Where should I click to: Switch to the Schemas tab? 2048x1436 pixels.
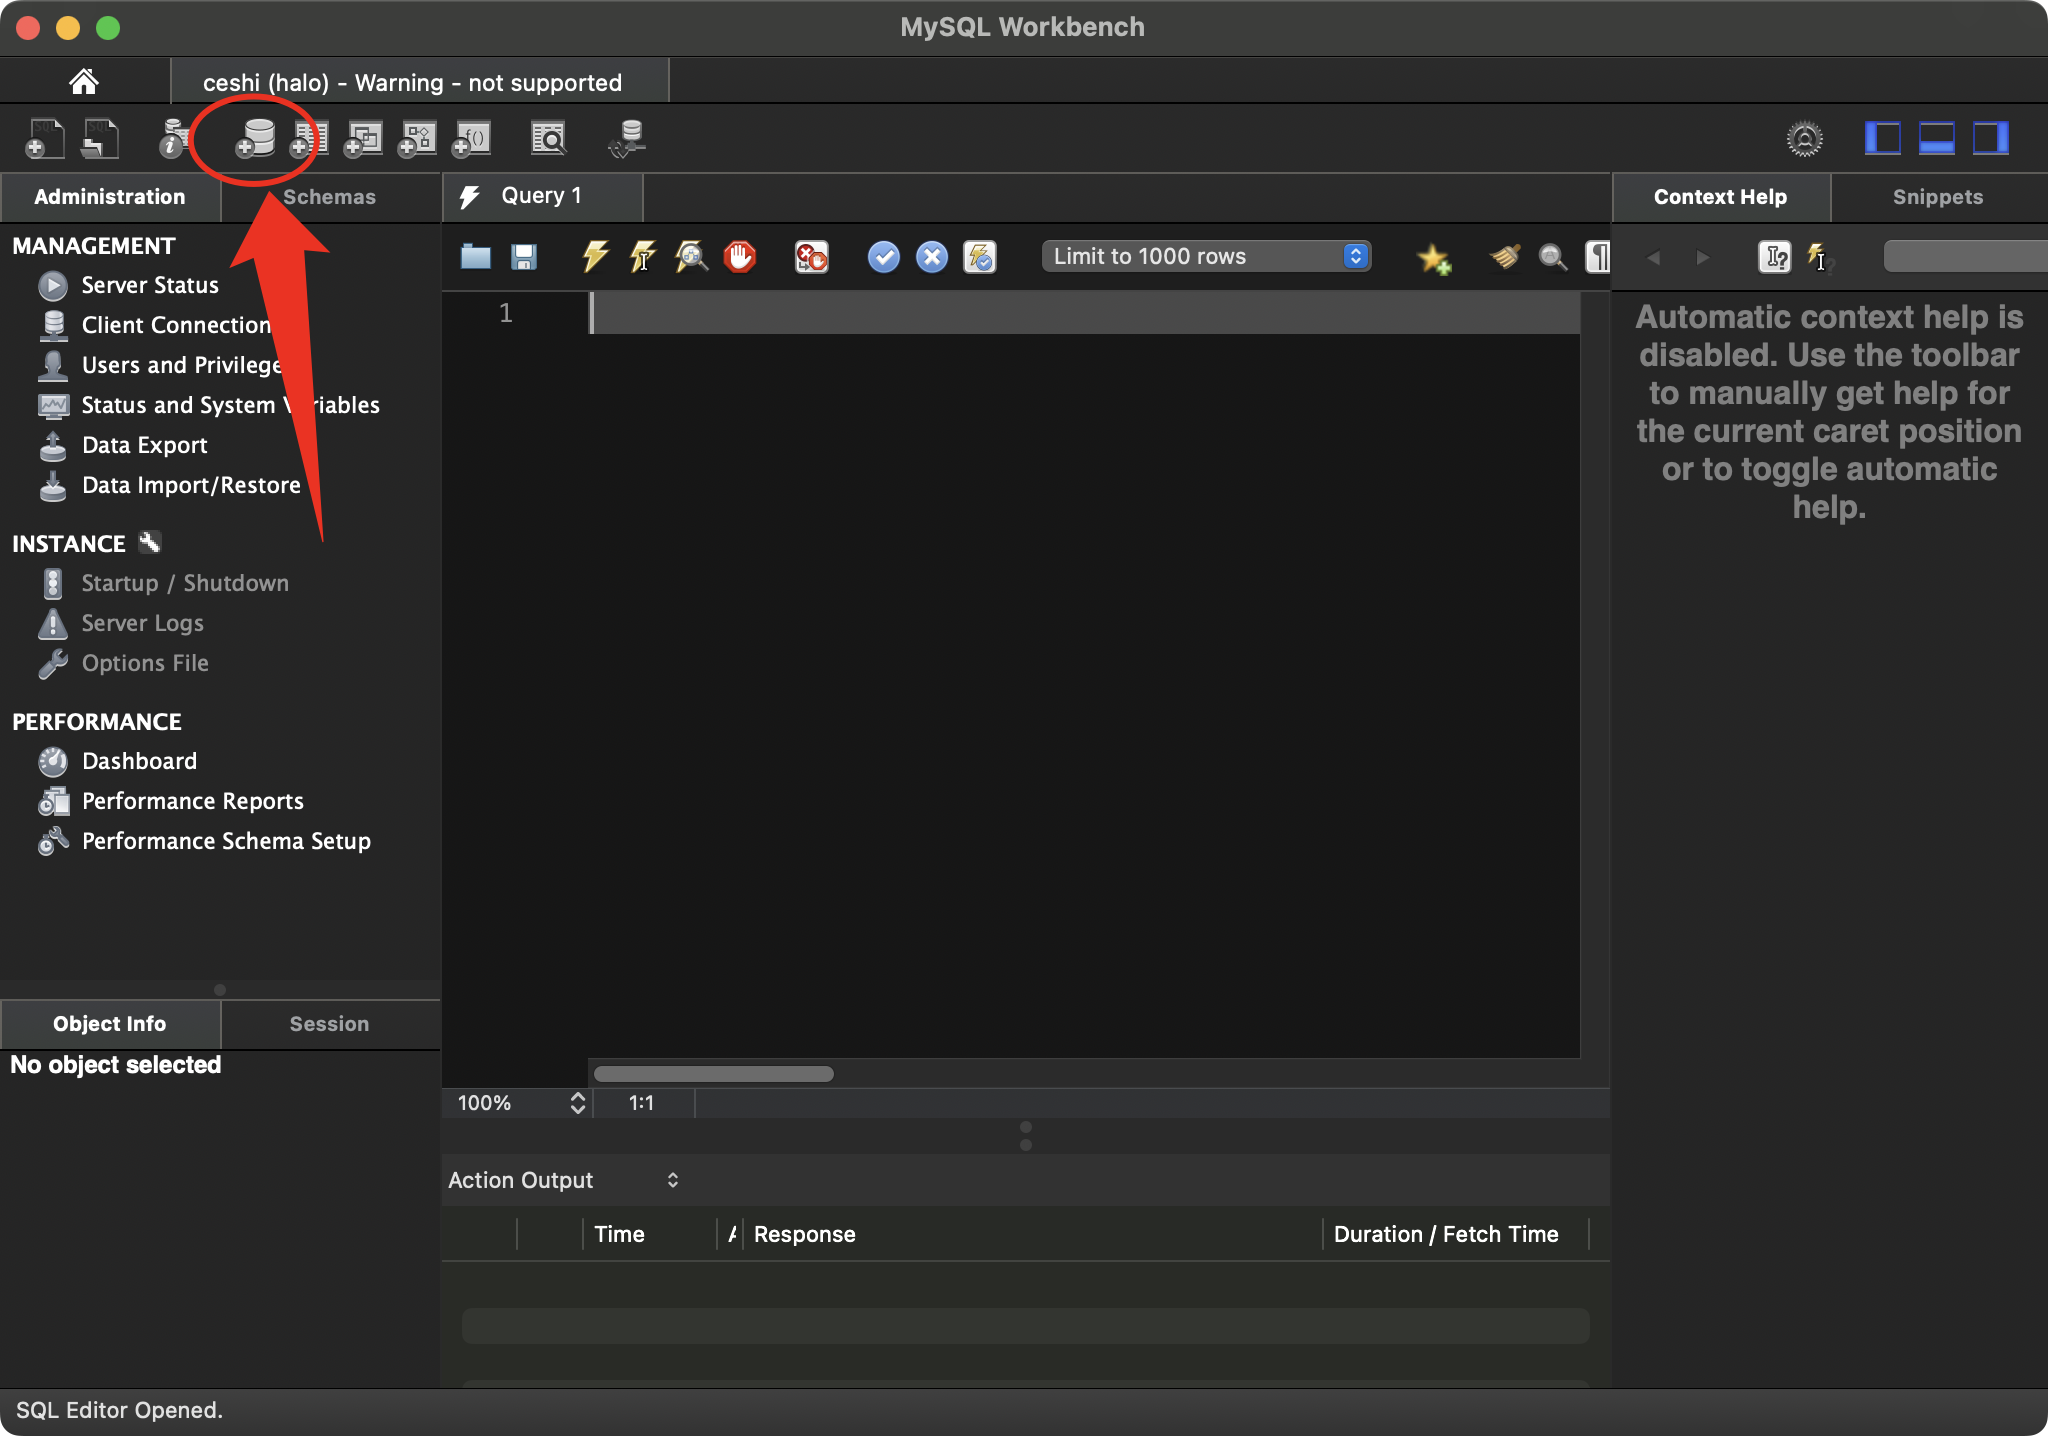pos(329,197)
